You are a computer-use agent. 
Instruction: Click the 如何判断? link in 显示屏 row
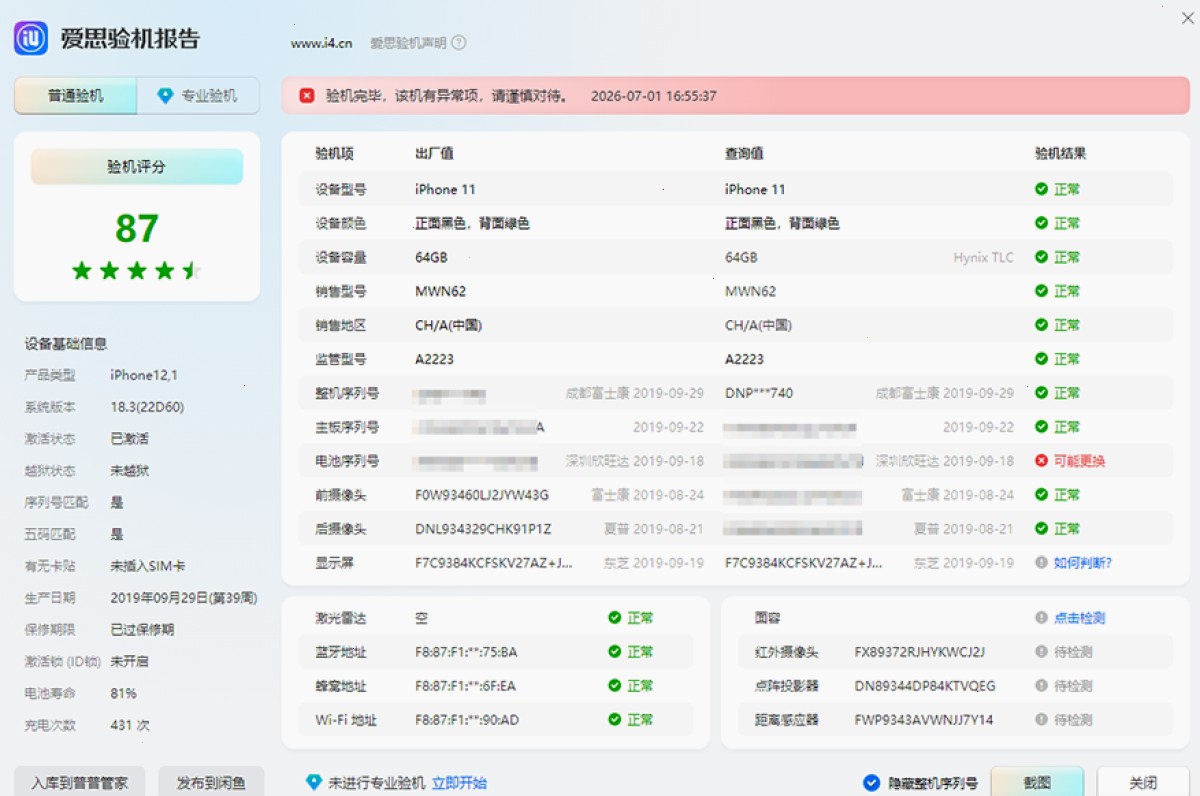[1083, 563]
